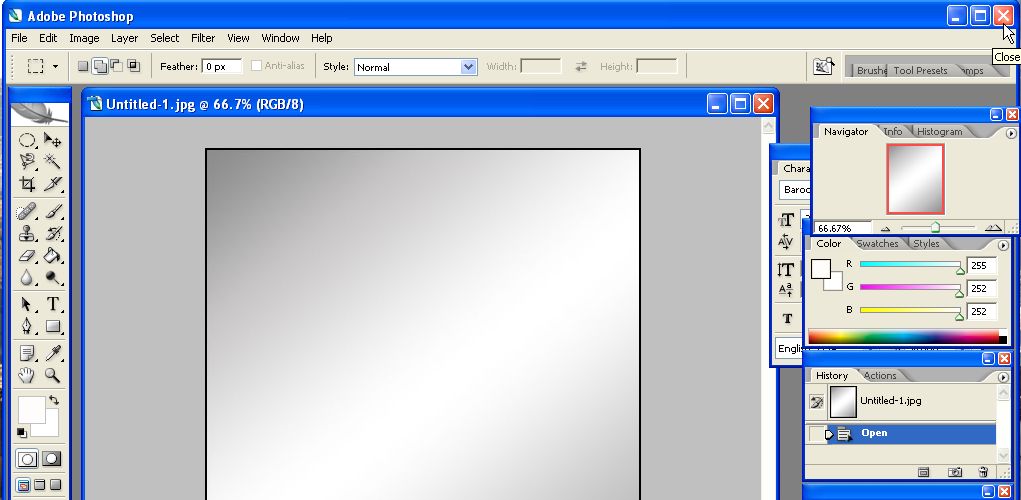Open the Style dropdown in options bar
Image resolution: width=1021 pixels, height=500 pixels.
[x=468, y=67]
